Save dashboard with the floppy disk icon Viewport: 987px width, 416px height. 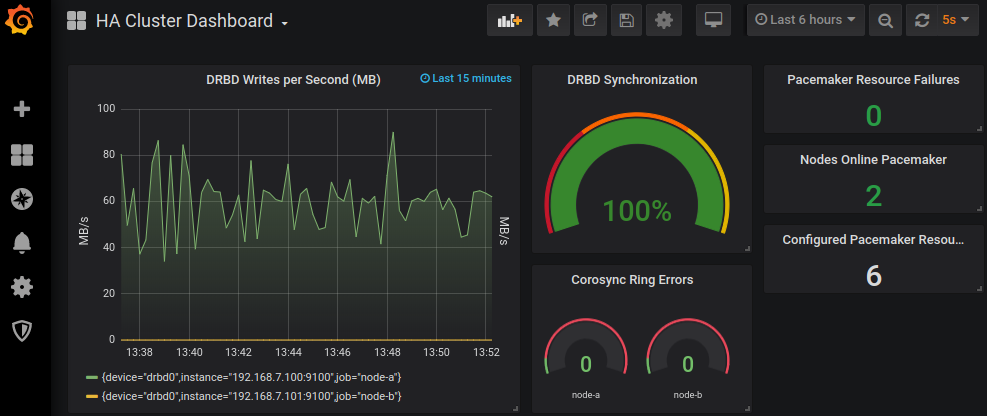pyautogui.click(x=626, y=20)
